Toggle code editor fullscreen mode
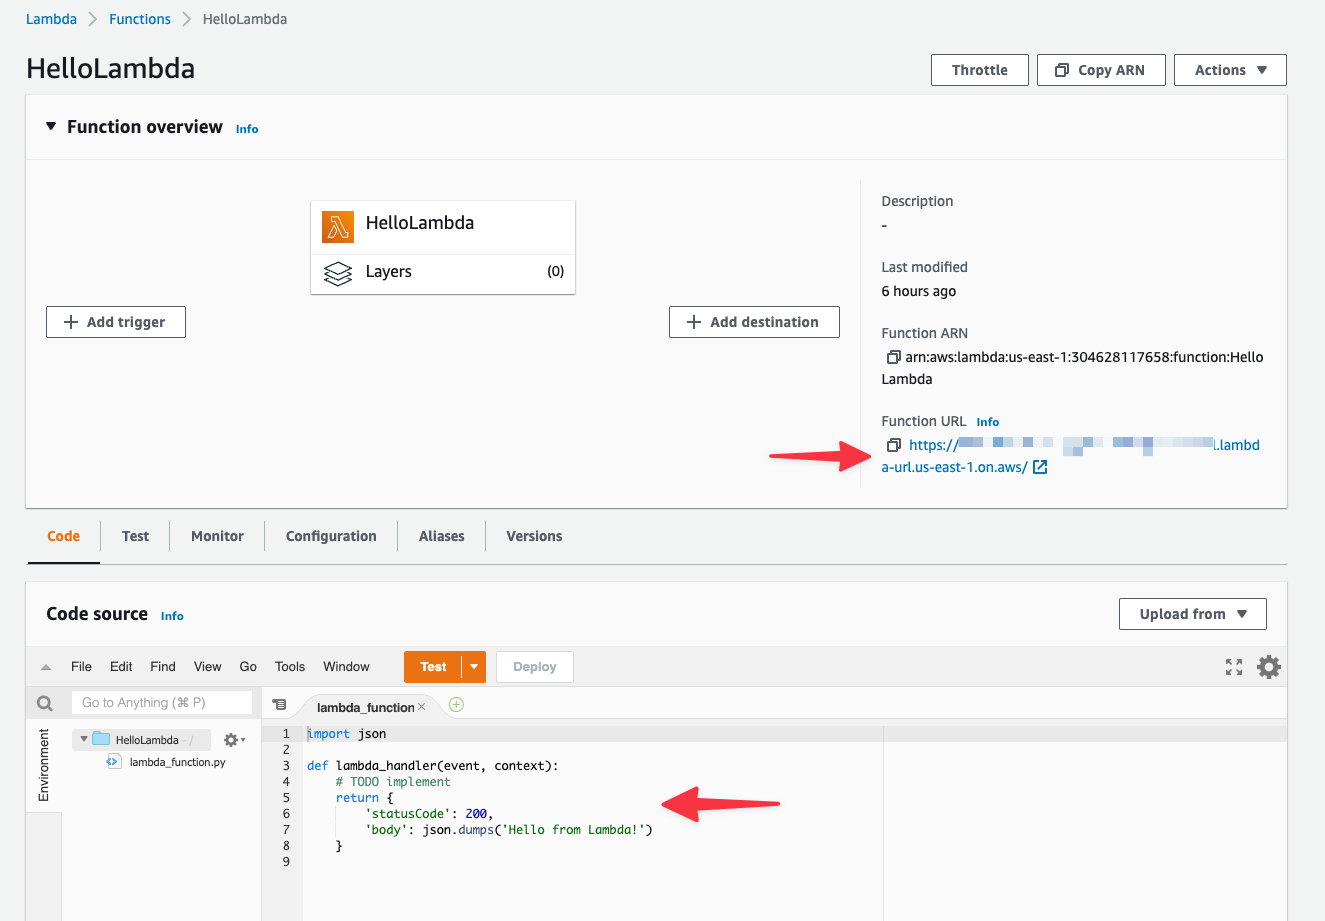This screenshot has height=921, width=1325. click(1234, 667)
